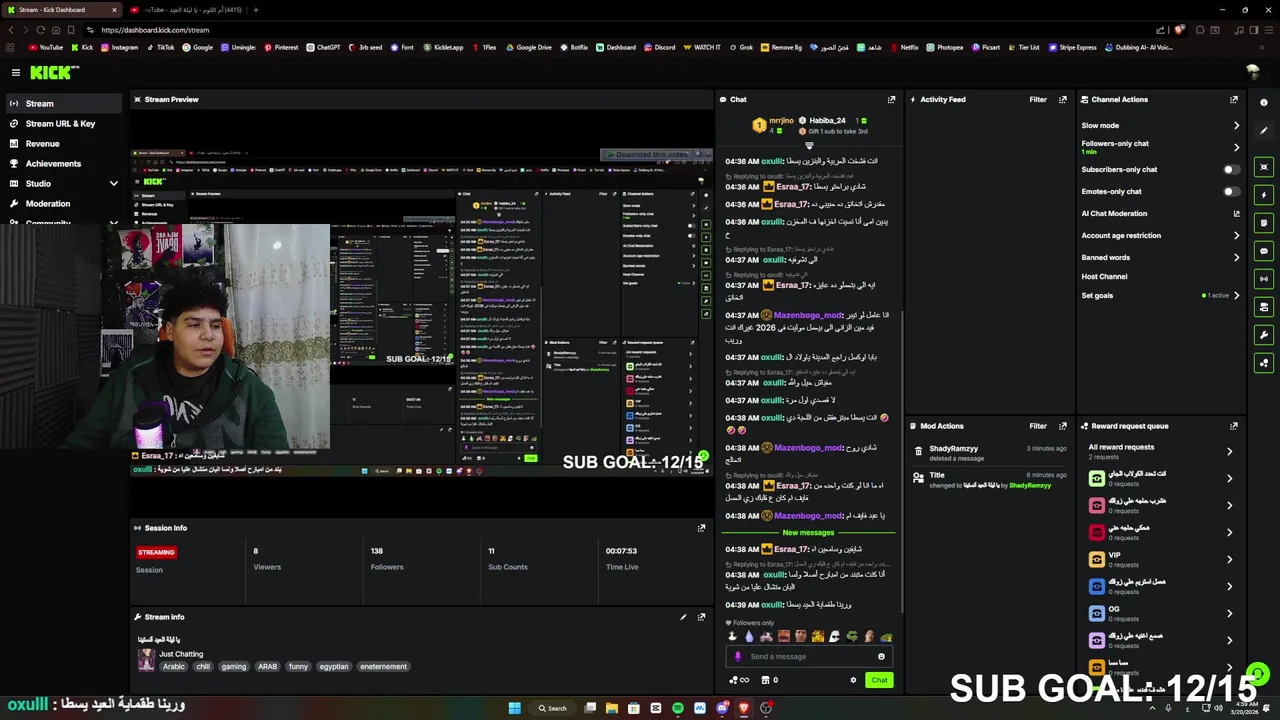Click Host Channel option

[1104, 277]
